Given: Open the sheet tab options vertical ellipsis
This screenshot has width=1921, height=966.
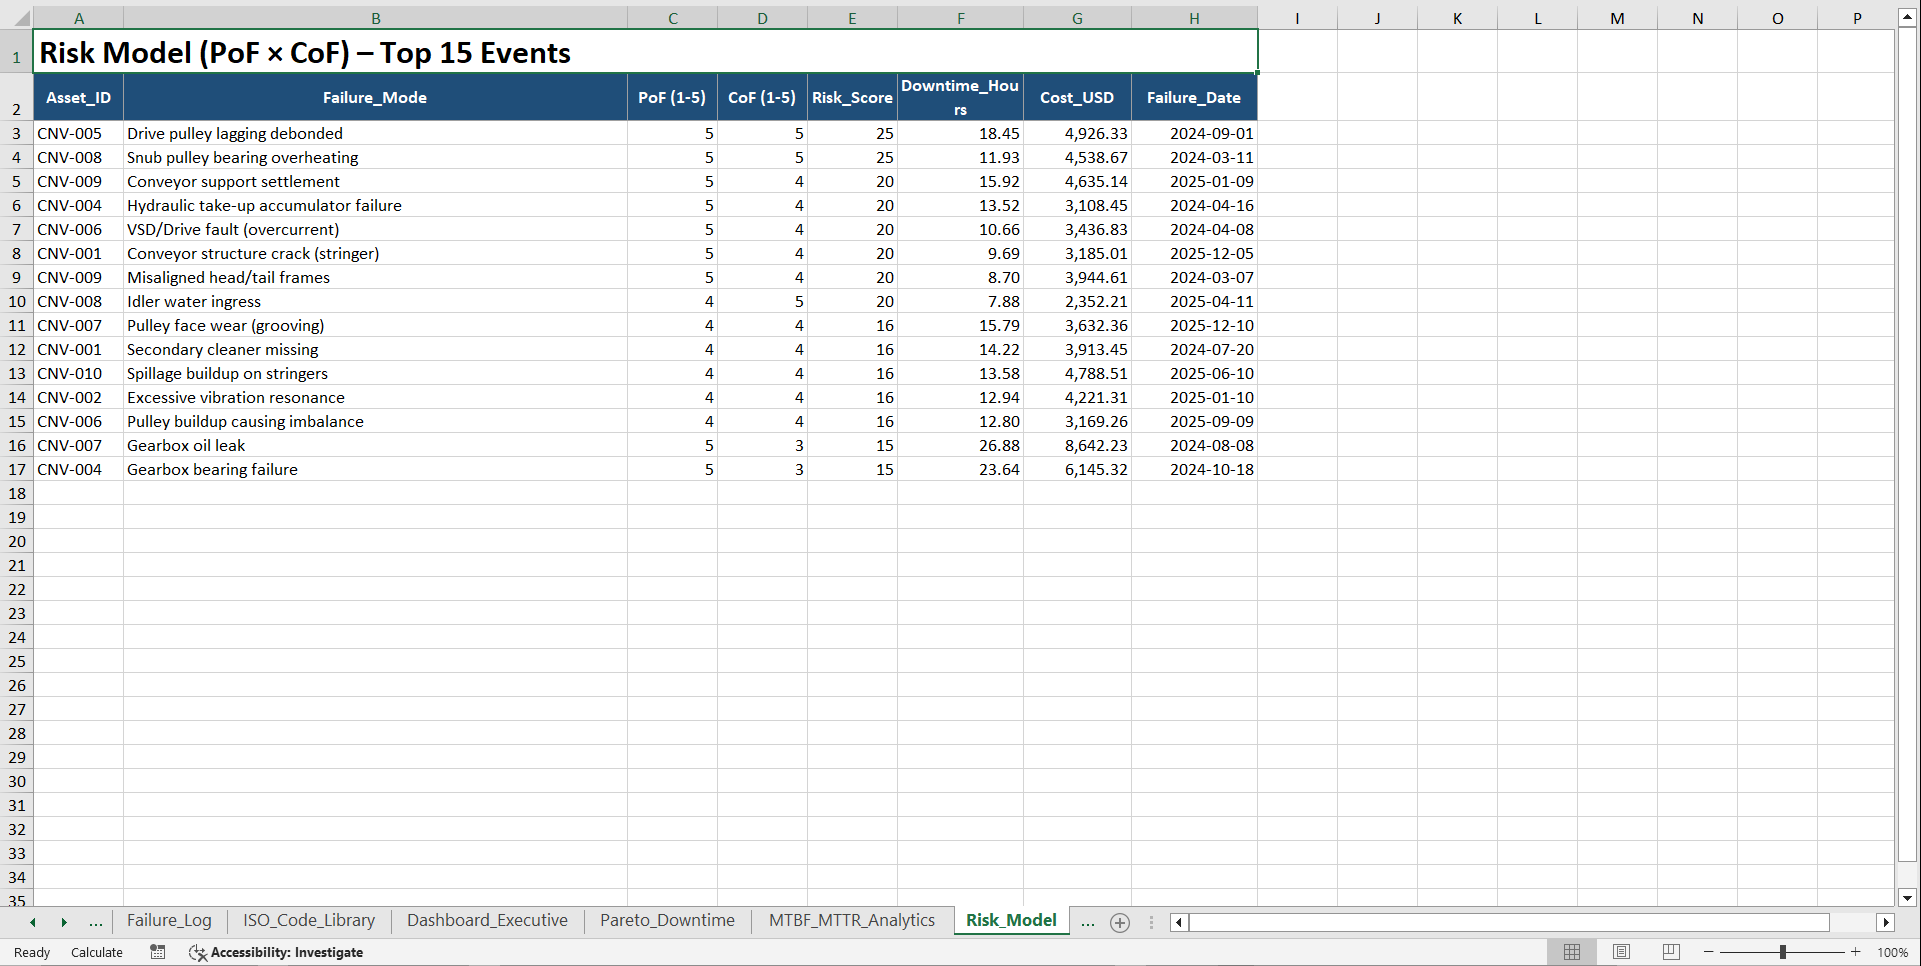Looking at the screenshot, I should (1151, 922).
